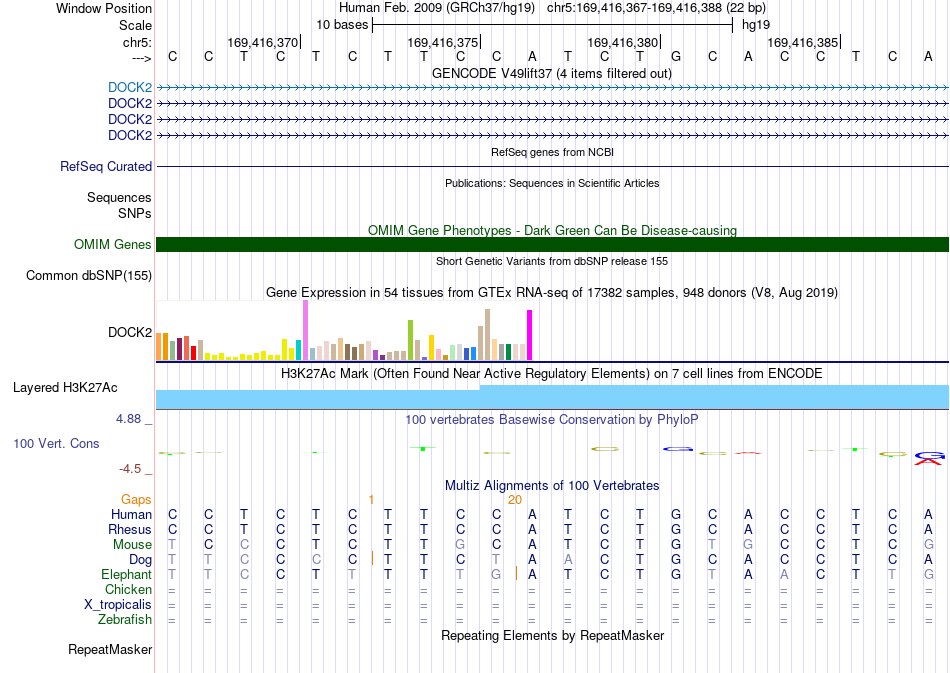The image size is (950, 673).
Task: Open RefSeq Curated track settings label
Action: point(106,166)
